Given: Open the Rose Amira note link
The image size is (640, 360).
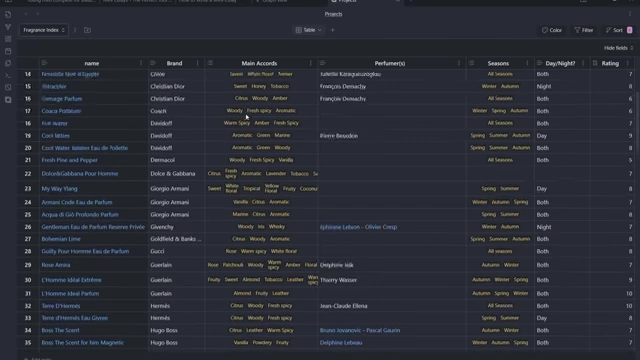Looking at the screenshot, I should pyautogui.click(x=56, y=265).
